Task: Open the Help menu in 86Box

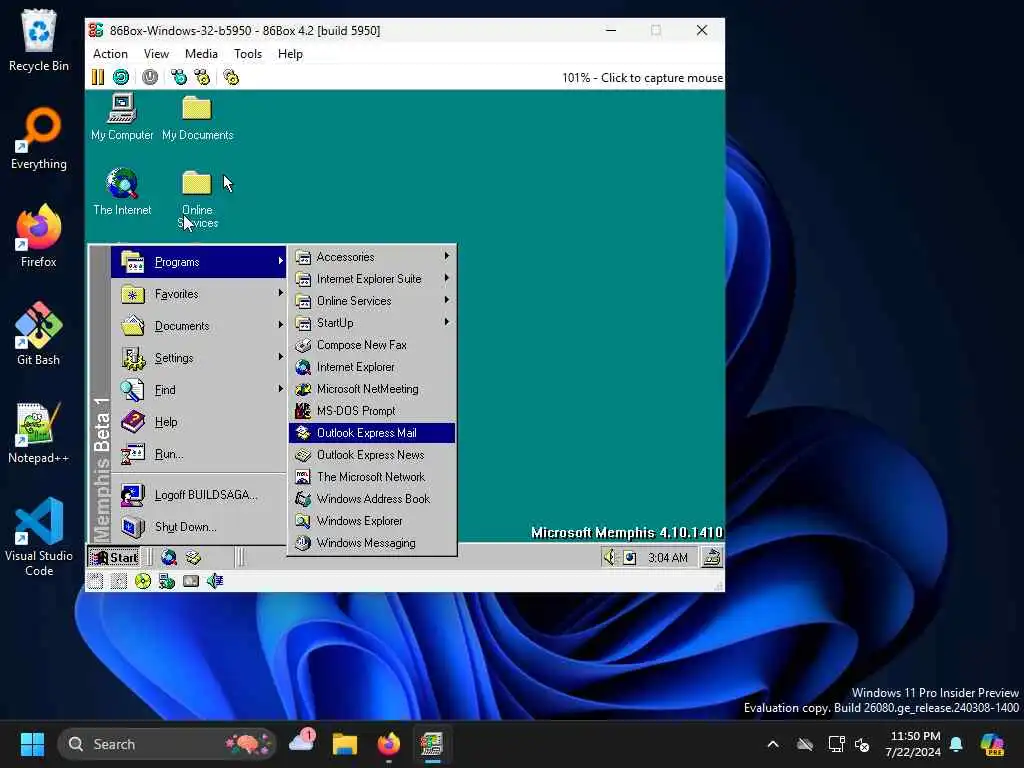Action: [x=290, y=54]
